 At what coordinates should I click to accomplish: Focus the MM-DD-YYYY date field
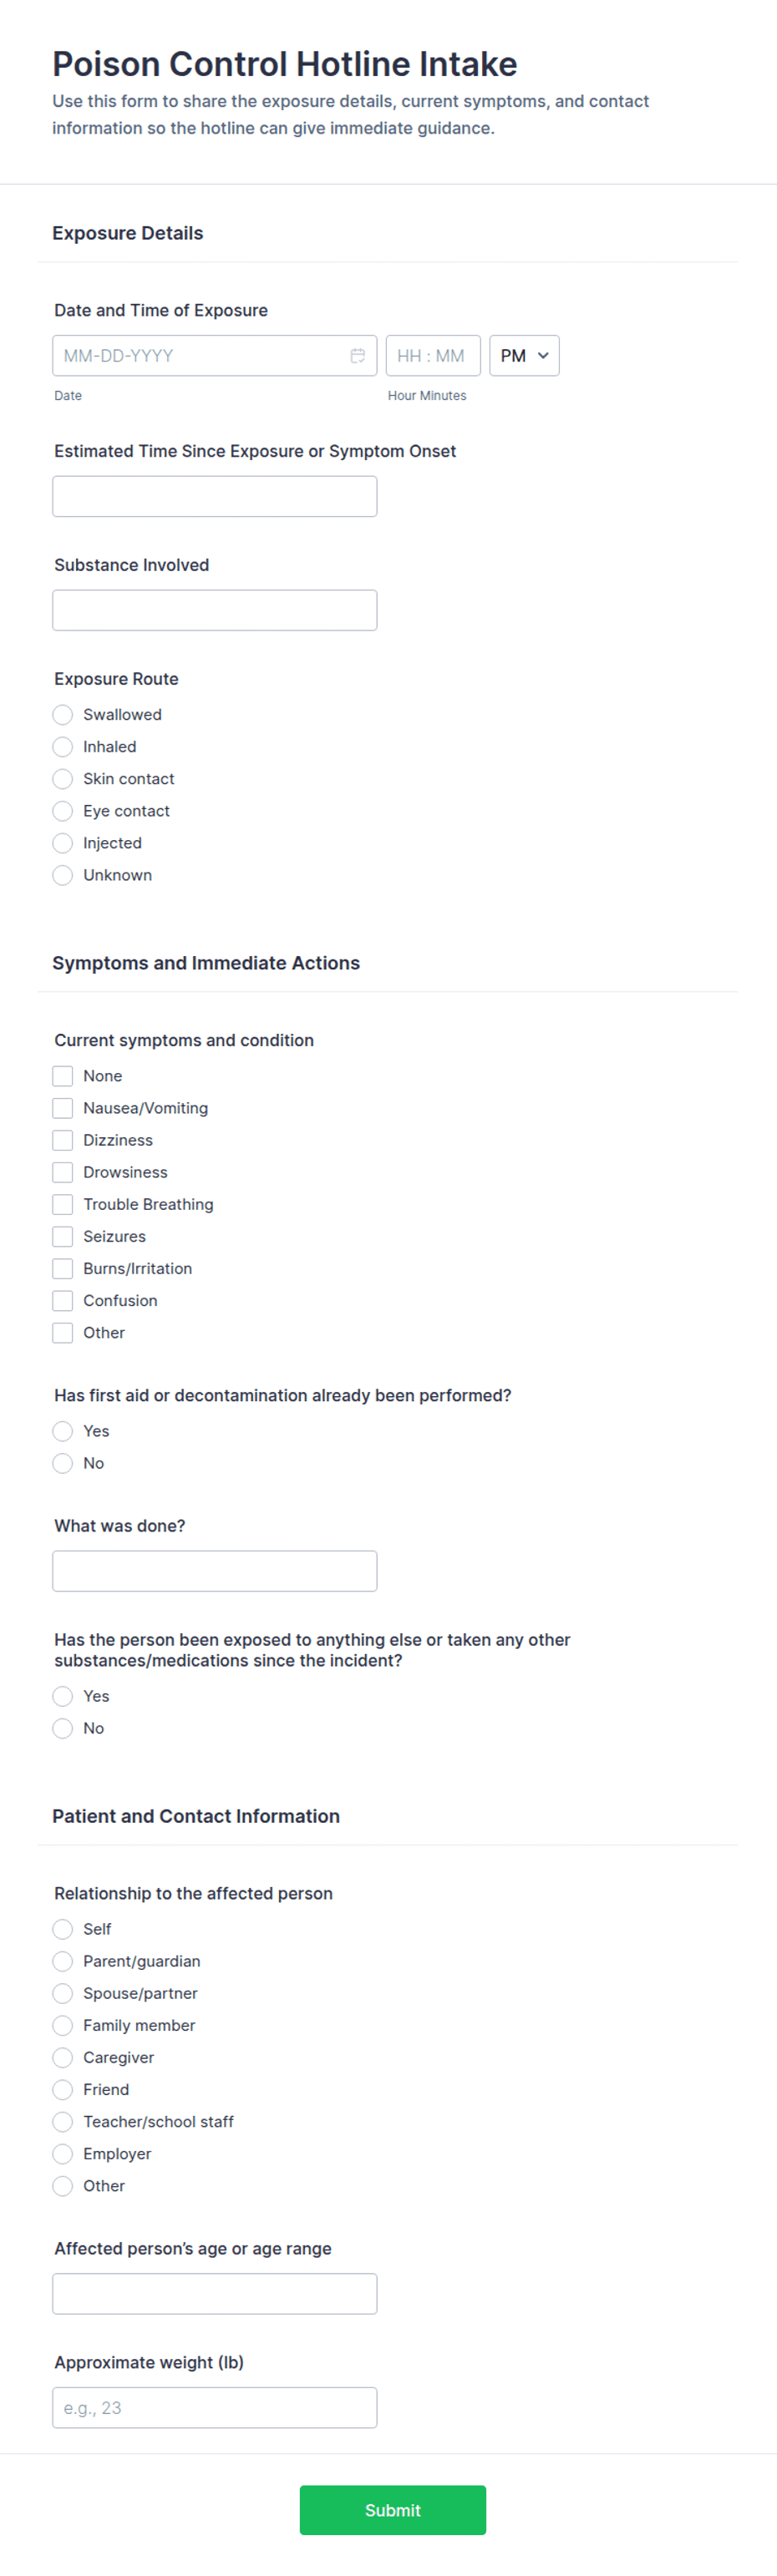point(214,356)
